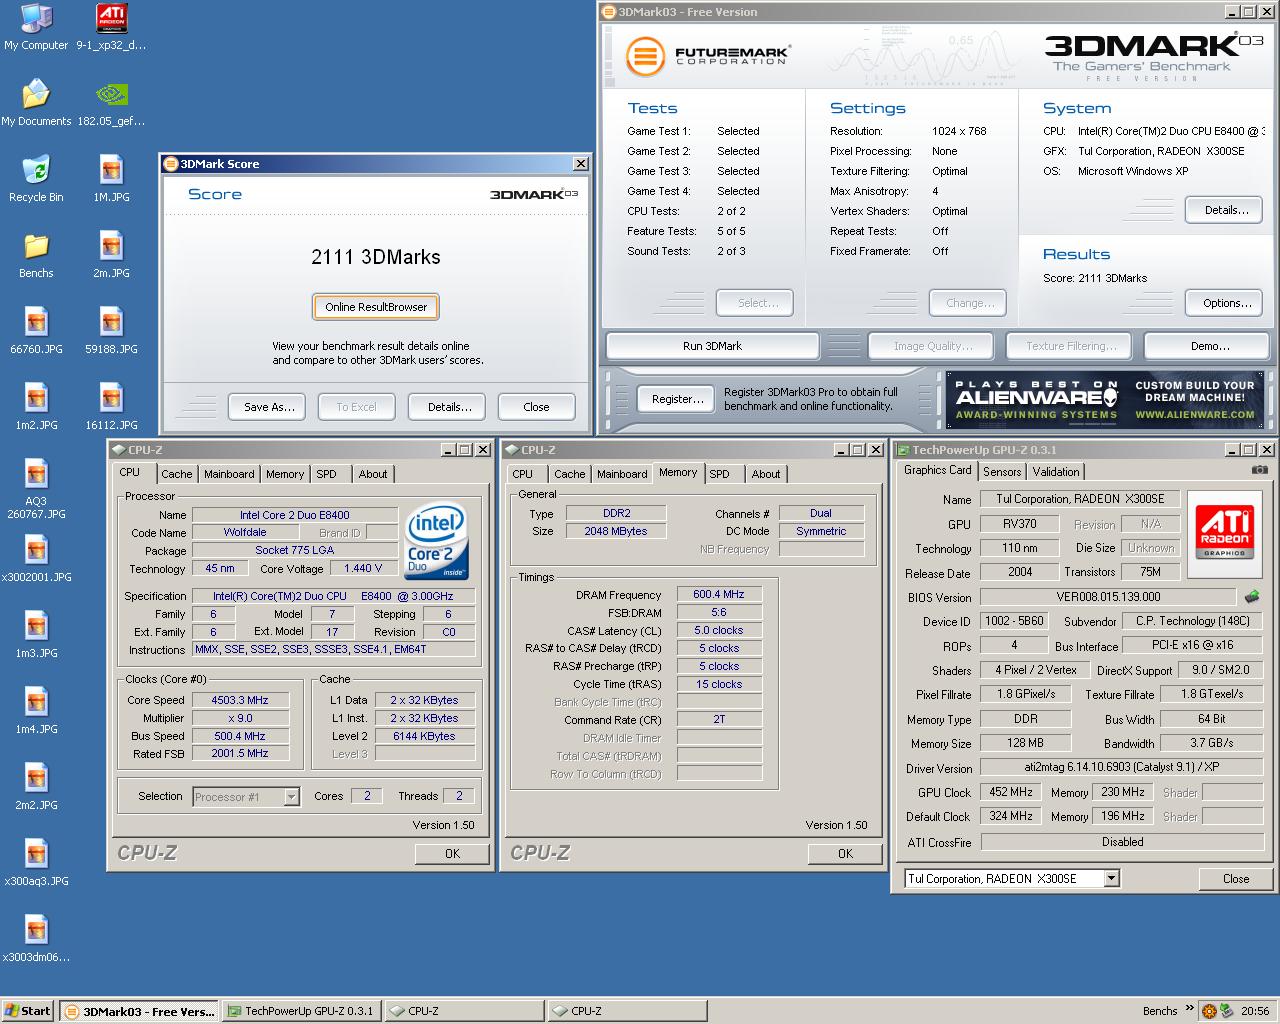Screen dimensions: 1280x1024
Task: Open the 9-1_xp32 ATI driver installer icon
Action: [x=111, y=27]
